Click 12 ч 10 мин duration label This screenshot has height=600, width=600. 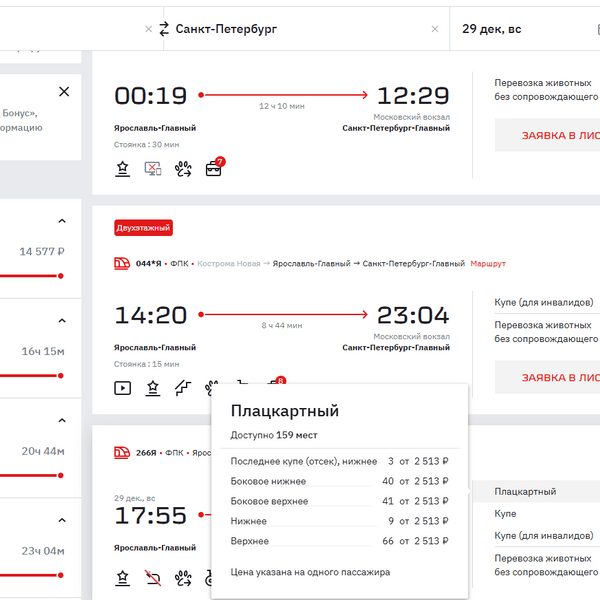click(282, 106)
